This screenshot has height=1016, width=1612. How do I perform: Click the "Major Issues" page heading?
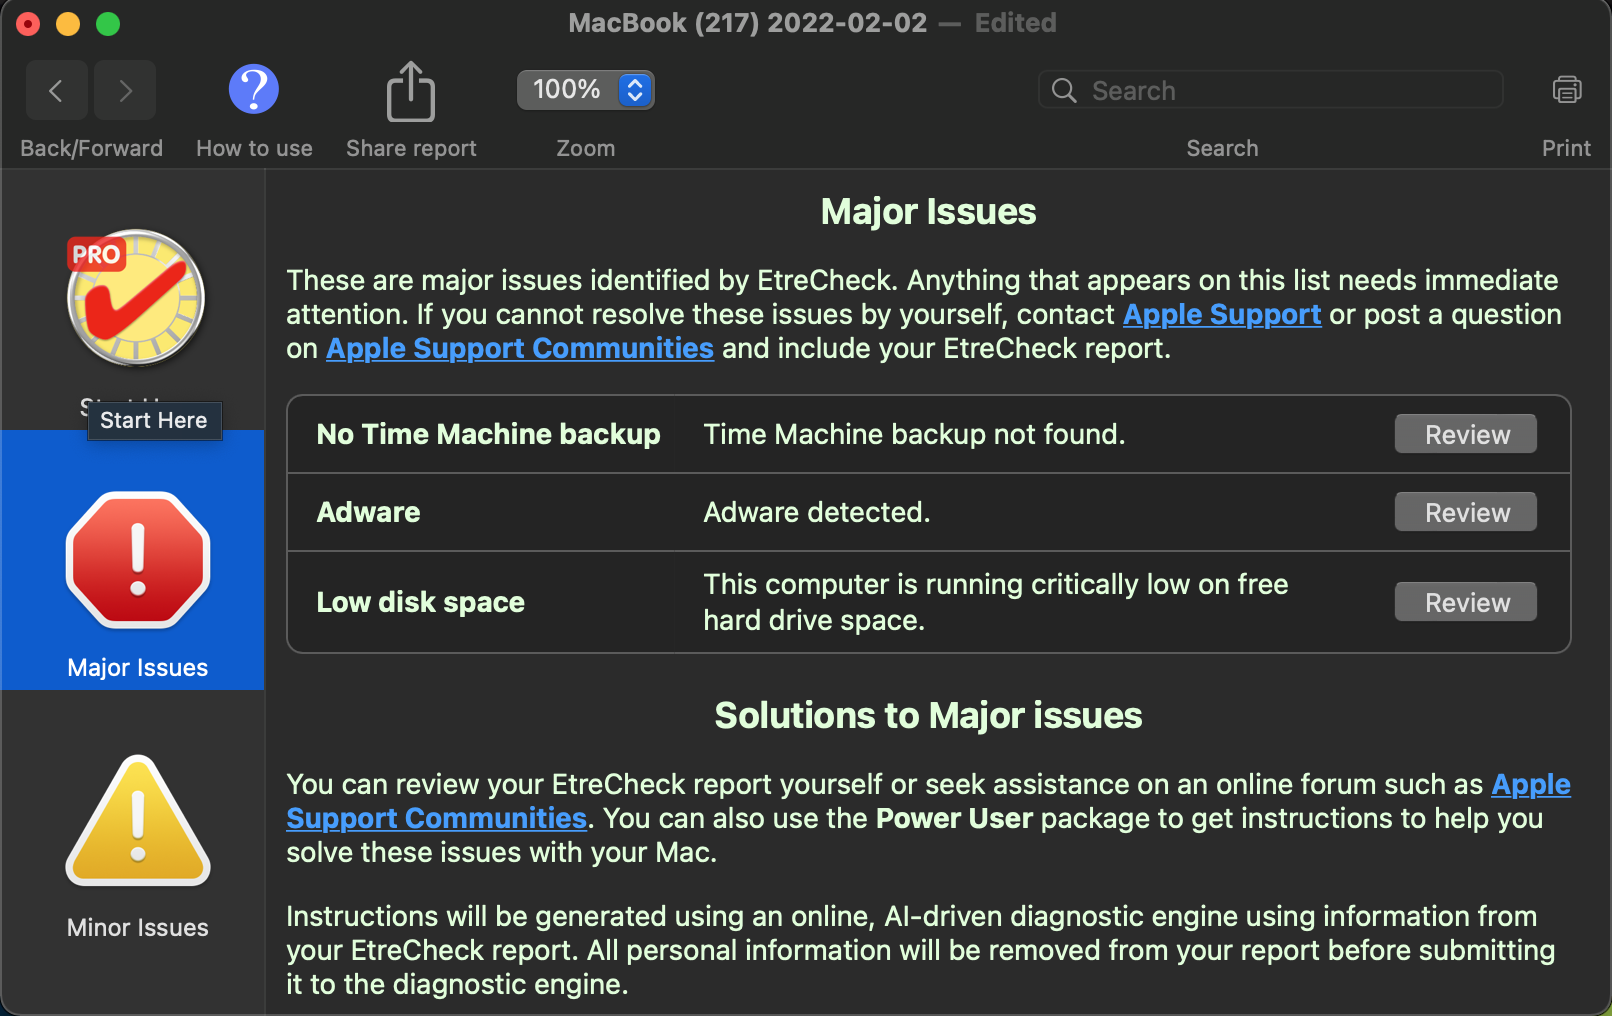pos(928,212)
